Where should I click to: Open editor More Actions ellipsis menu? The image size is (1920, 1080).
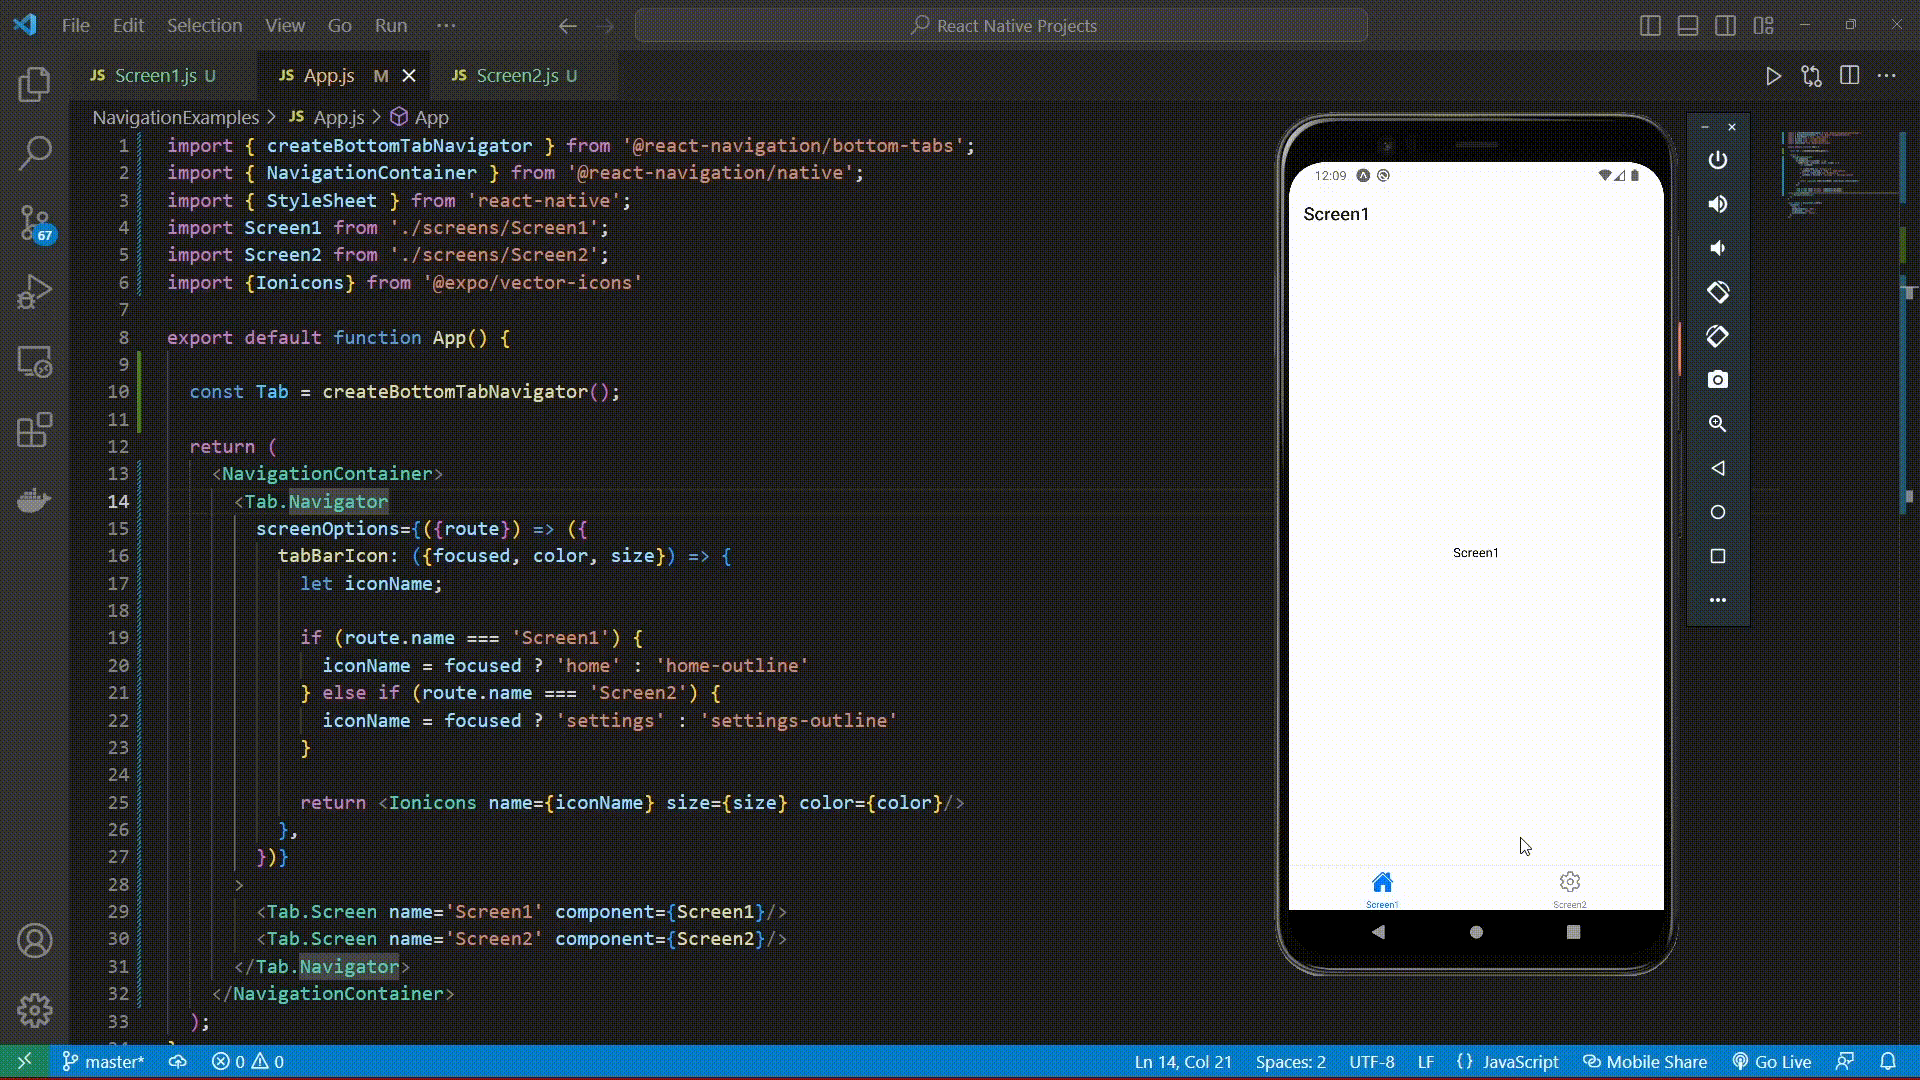(x=1886, y=76)
